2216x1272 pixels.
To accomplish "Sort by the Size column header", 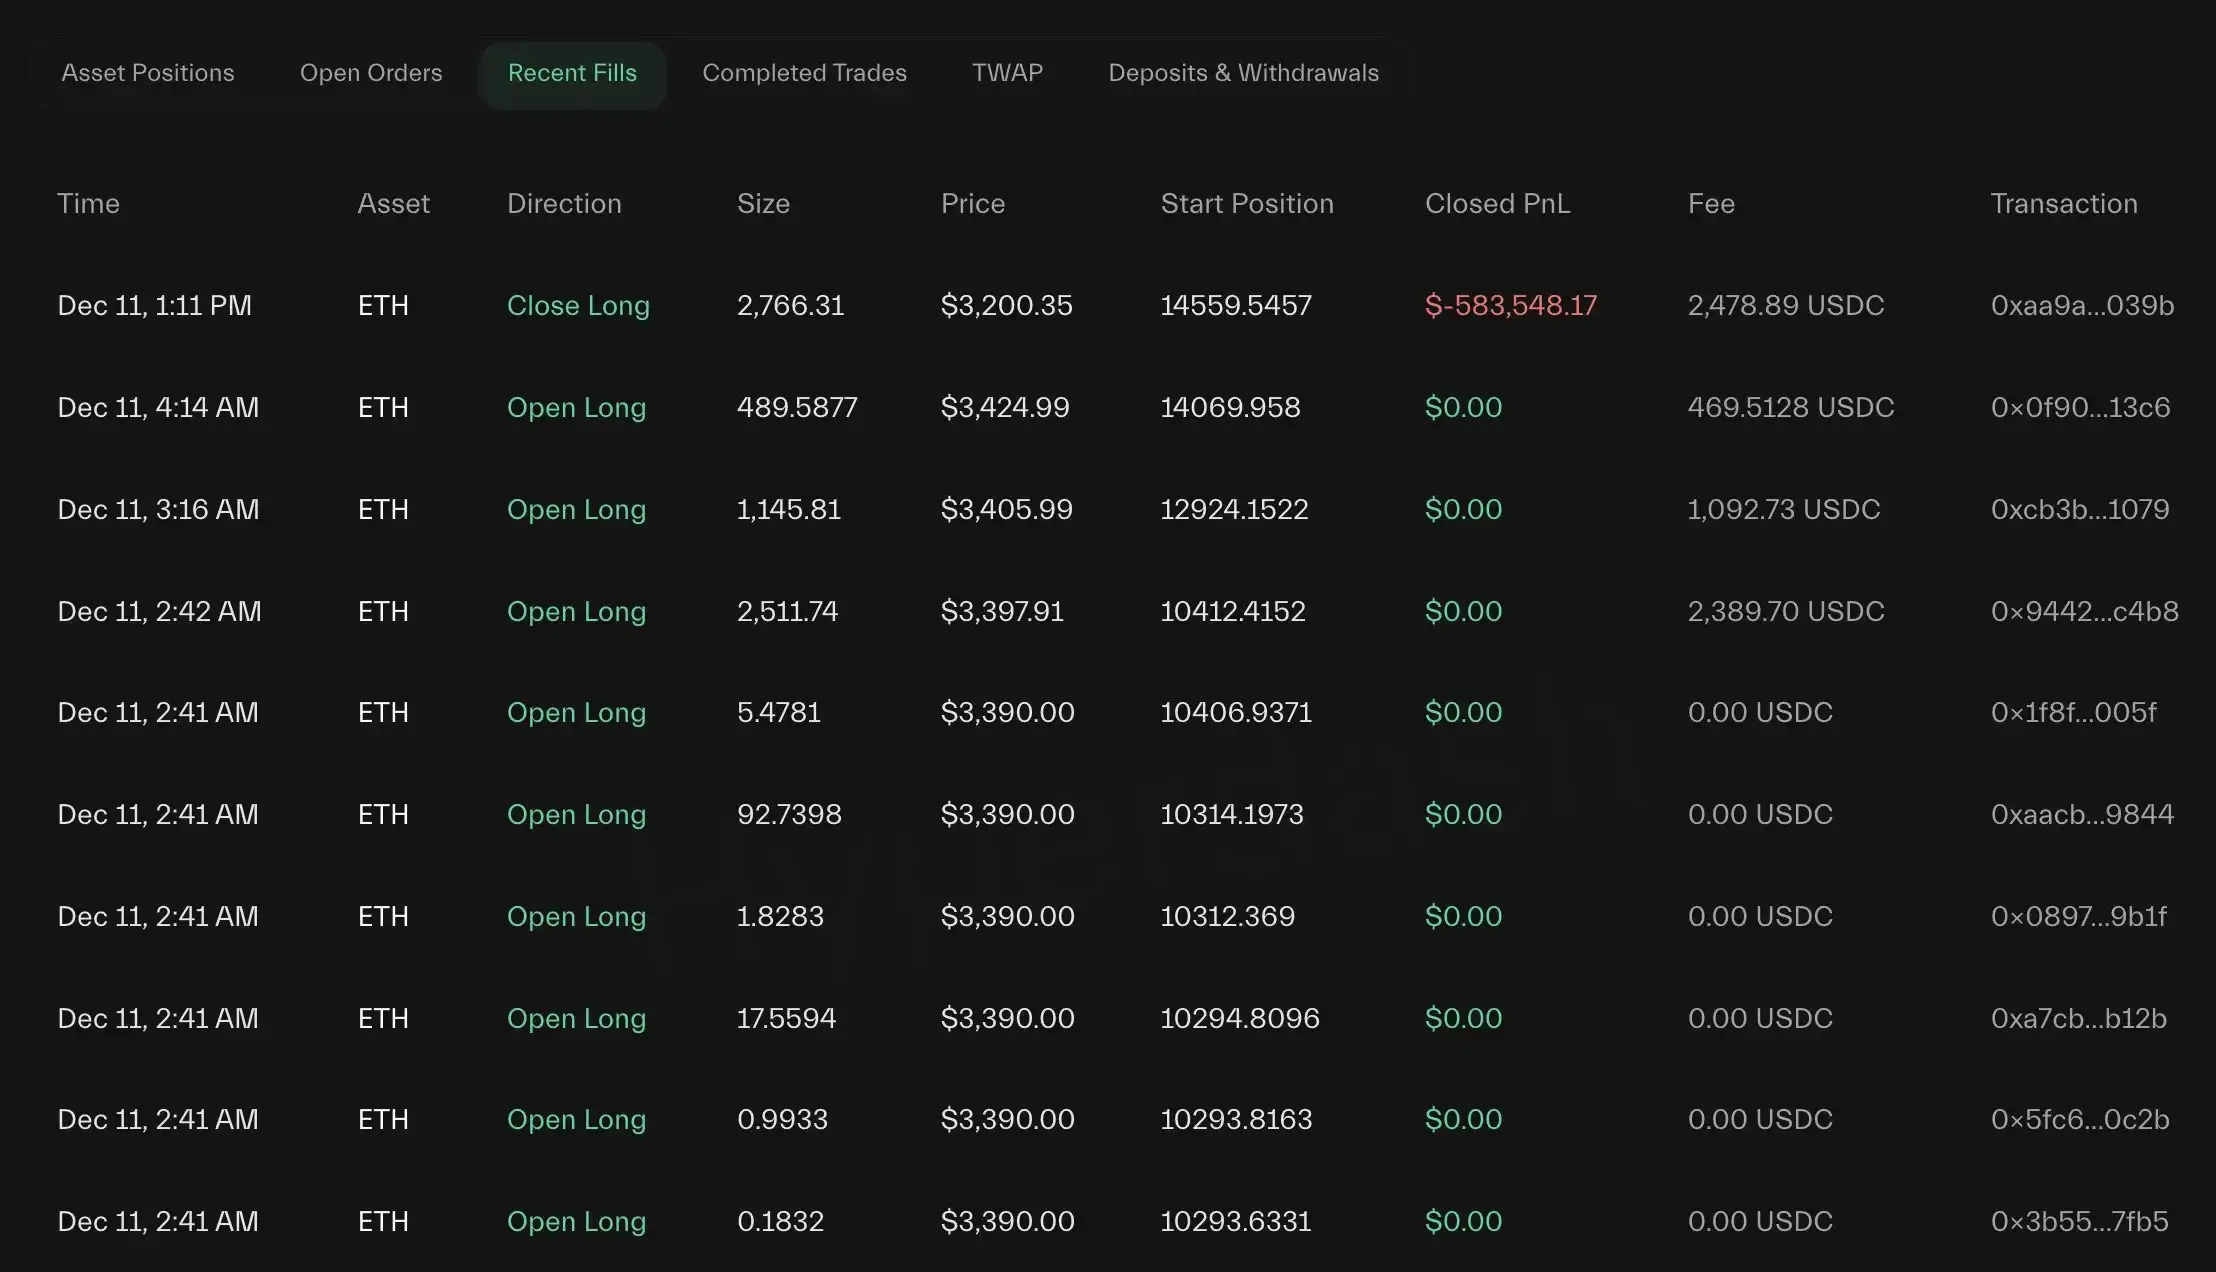I will coord(763,204).
